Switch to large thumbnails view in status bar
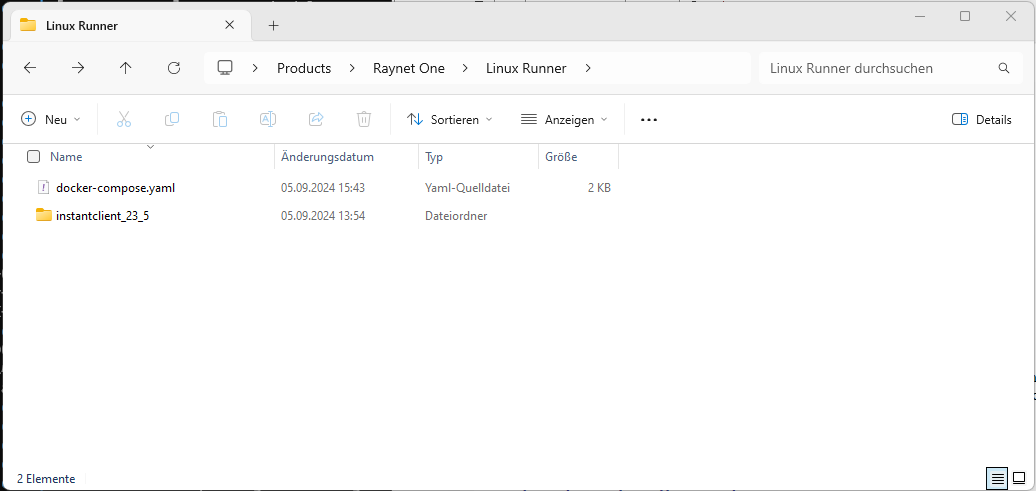The width and height of the screenshot is (1036, 491). (x=1018, y=479)
